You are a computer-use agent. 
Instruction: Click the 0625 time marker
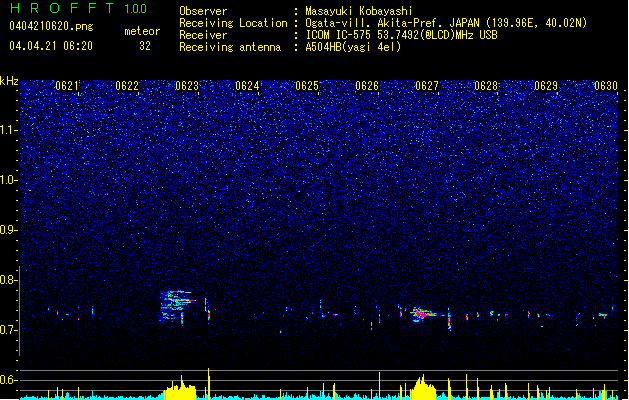point(307,86)
